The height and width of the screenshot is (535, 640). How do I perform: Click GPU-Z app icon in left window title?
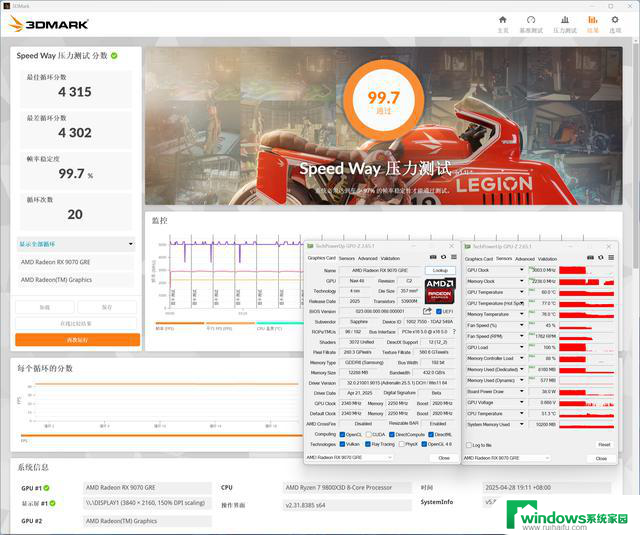310,246
